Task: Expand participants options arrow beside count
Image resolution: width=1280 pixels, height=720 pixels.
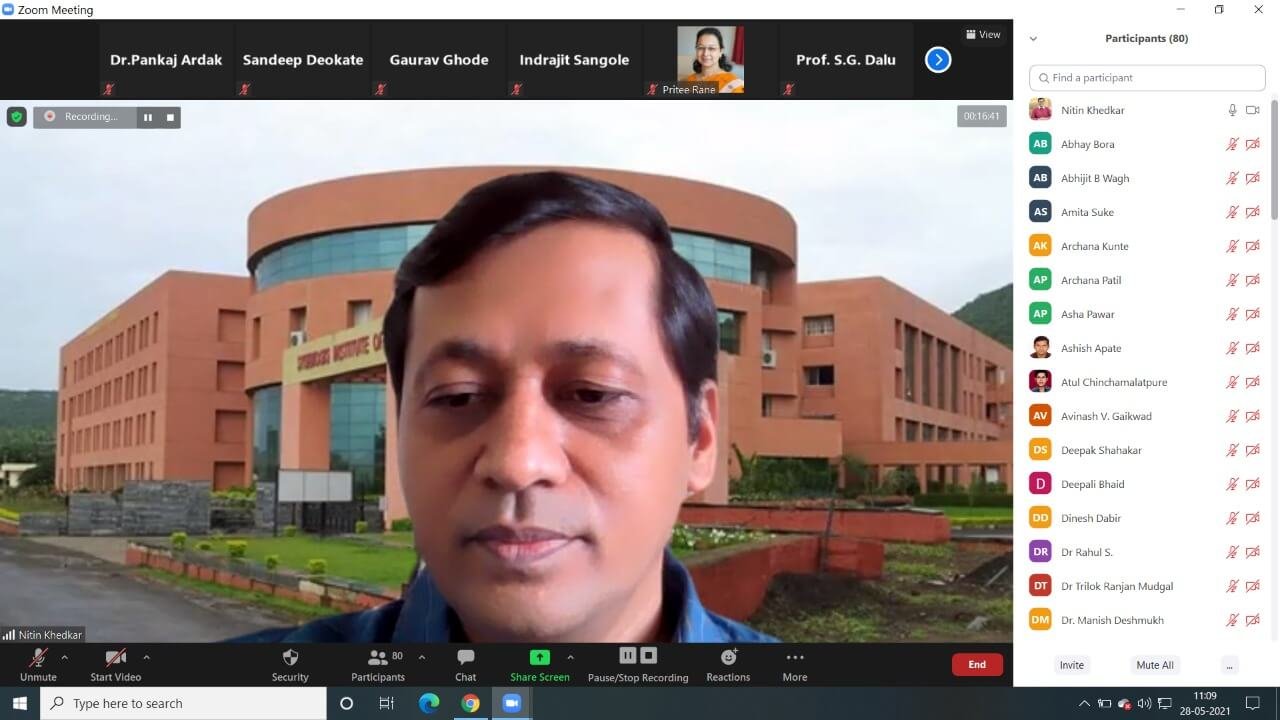Action: pyautogui.click(x=421, y=657)
